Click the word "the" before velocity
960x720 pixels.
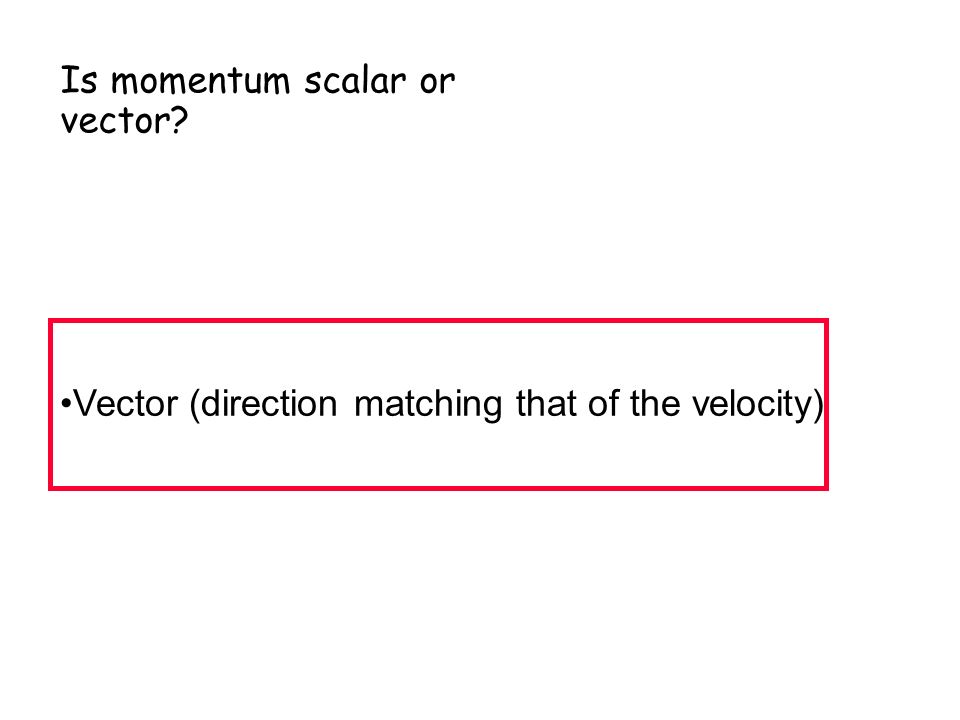pyautogui.click(x=654, y=404)
